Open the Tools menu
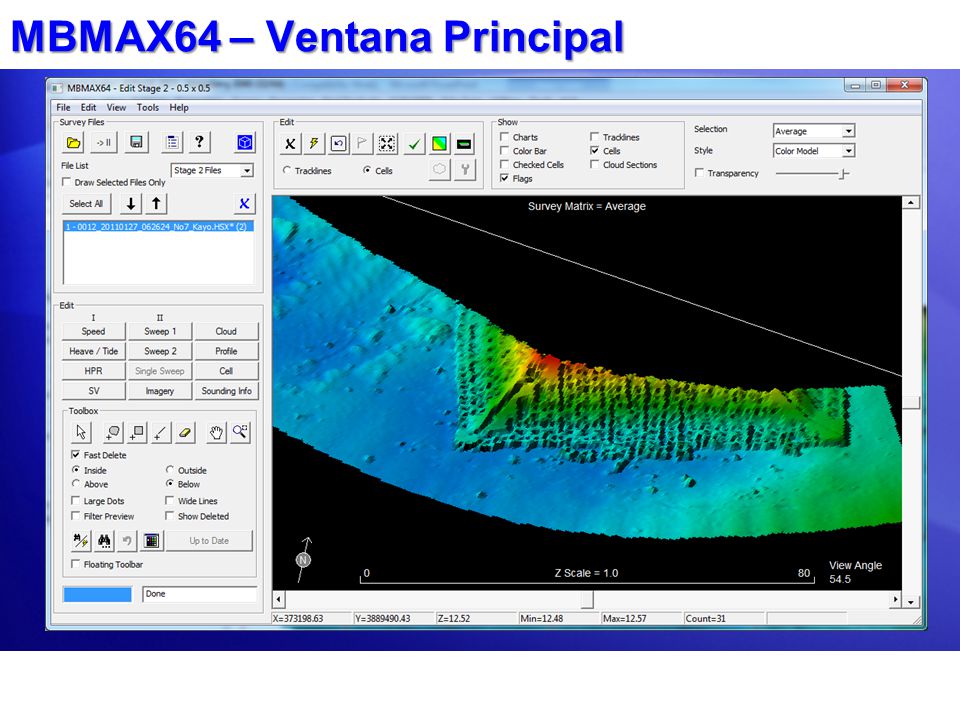 pyautogui.click(x=148, y=107)
